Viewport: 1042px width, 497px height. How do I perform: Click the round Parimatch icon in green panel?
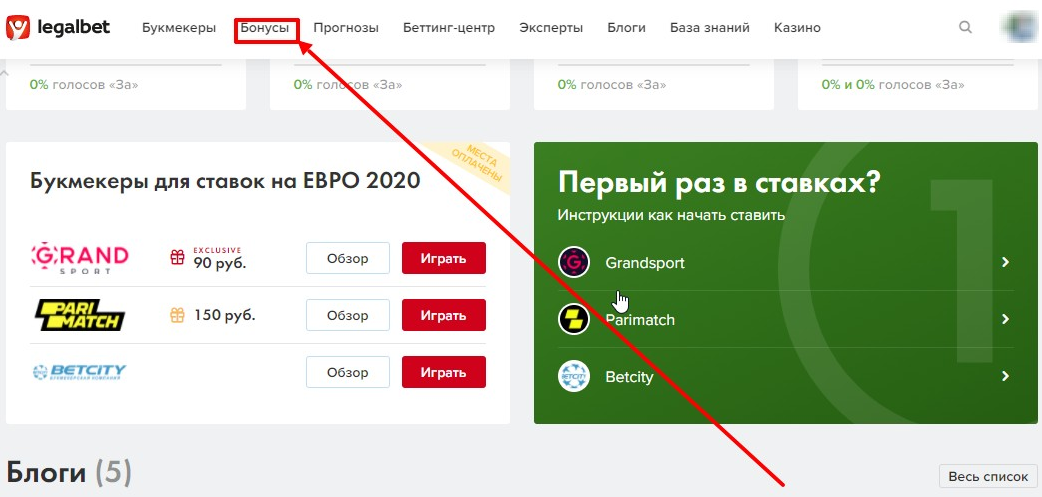tap(574, 320)
